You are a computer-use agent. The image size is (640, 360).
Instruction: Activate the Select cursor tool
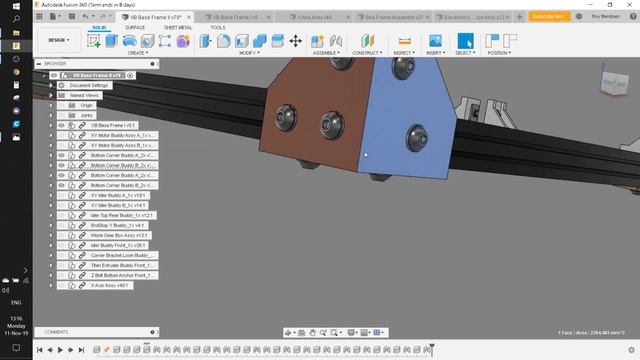pyautogui.click(x=465, y=41)
